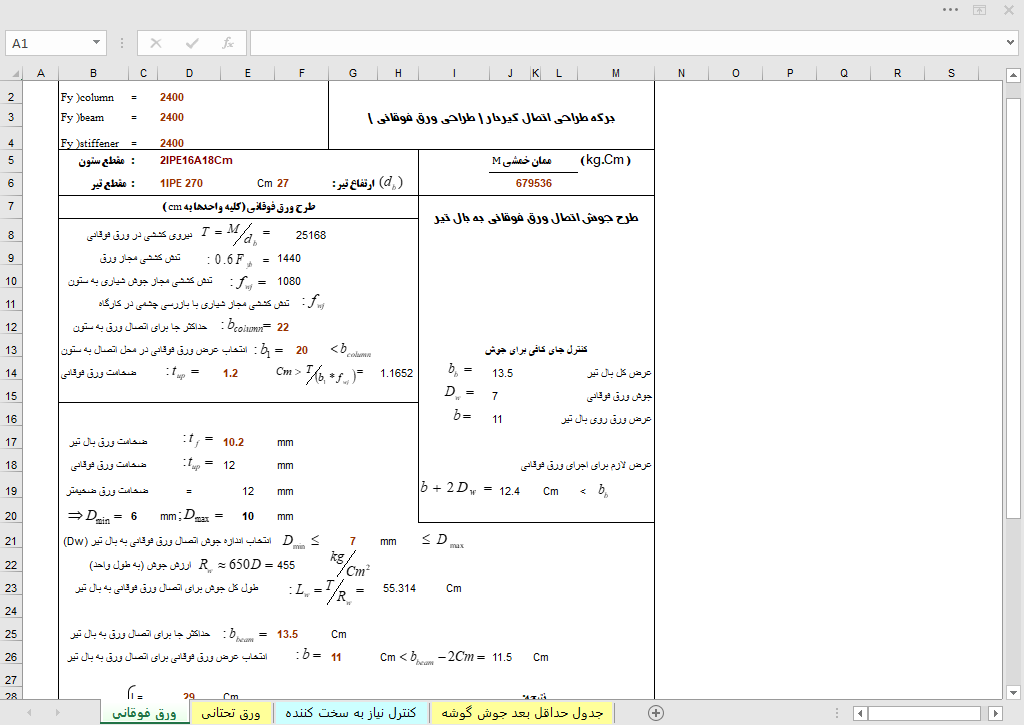Open the کنترل نیاز به سخت کننده tab

[x=351, y=713]
